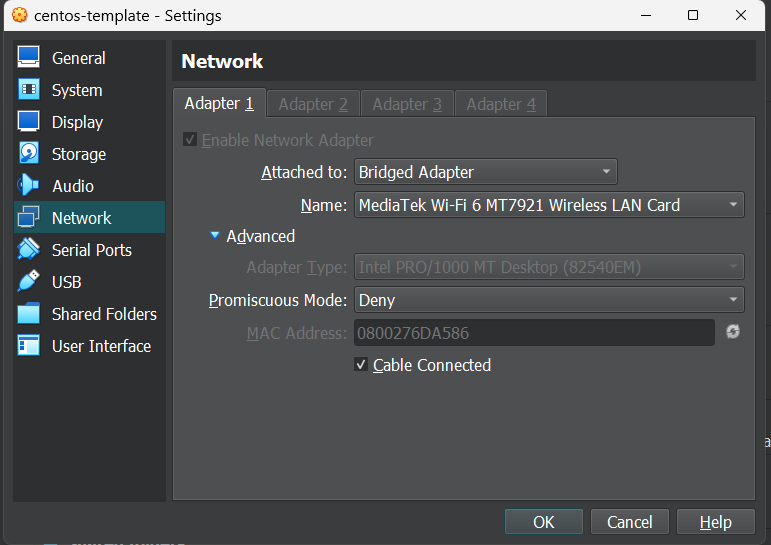The width and height of the screenshot is (771, 545).
Task: Toggle the Cable Connected checkbox
Action: coord(361,365)
